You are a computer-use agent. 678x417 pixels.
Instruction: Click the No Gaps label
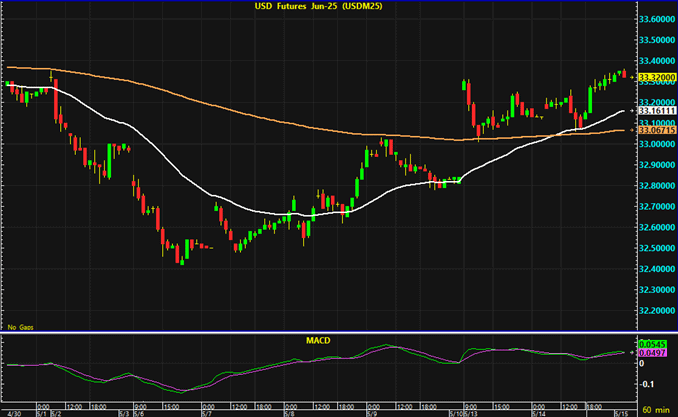tap(19, 327)
